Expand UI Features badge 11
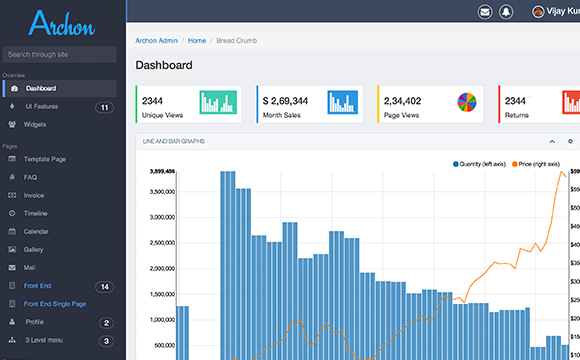580x360 pixels. [104, 107]
